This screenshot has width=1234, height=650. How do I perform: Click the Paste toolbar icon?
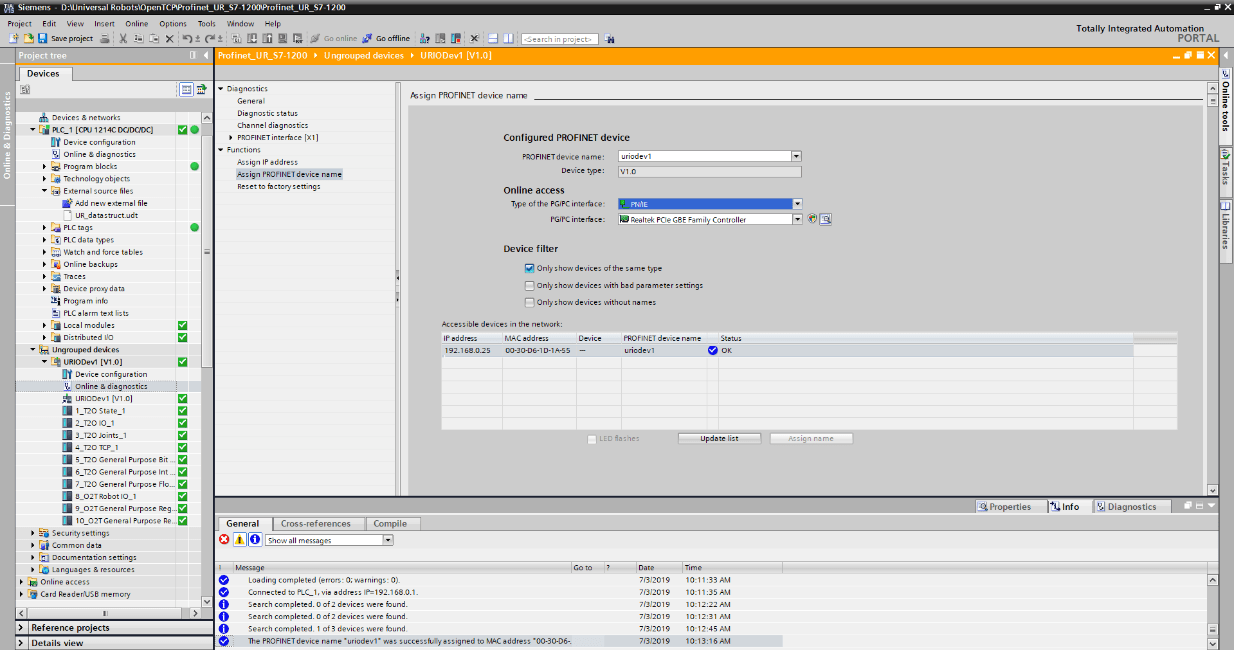pyautogui.click(x=153, y=38)
